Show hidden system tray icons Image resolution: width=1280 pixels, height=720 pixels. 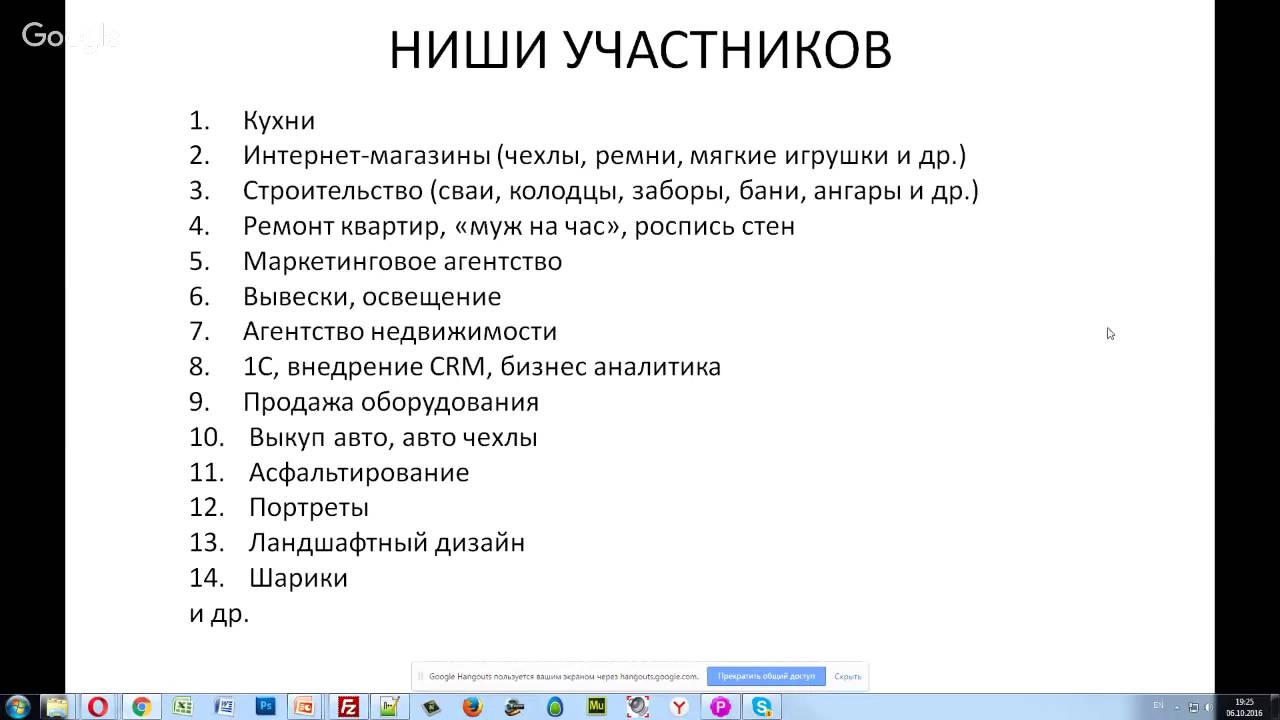(x=1177, y=707)
